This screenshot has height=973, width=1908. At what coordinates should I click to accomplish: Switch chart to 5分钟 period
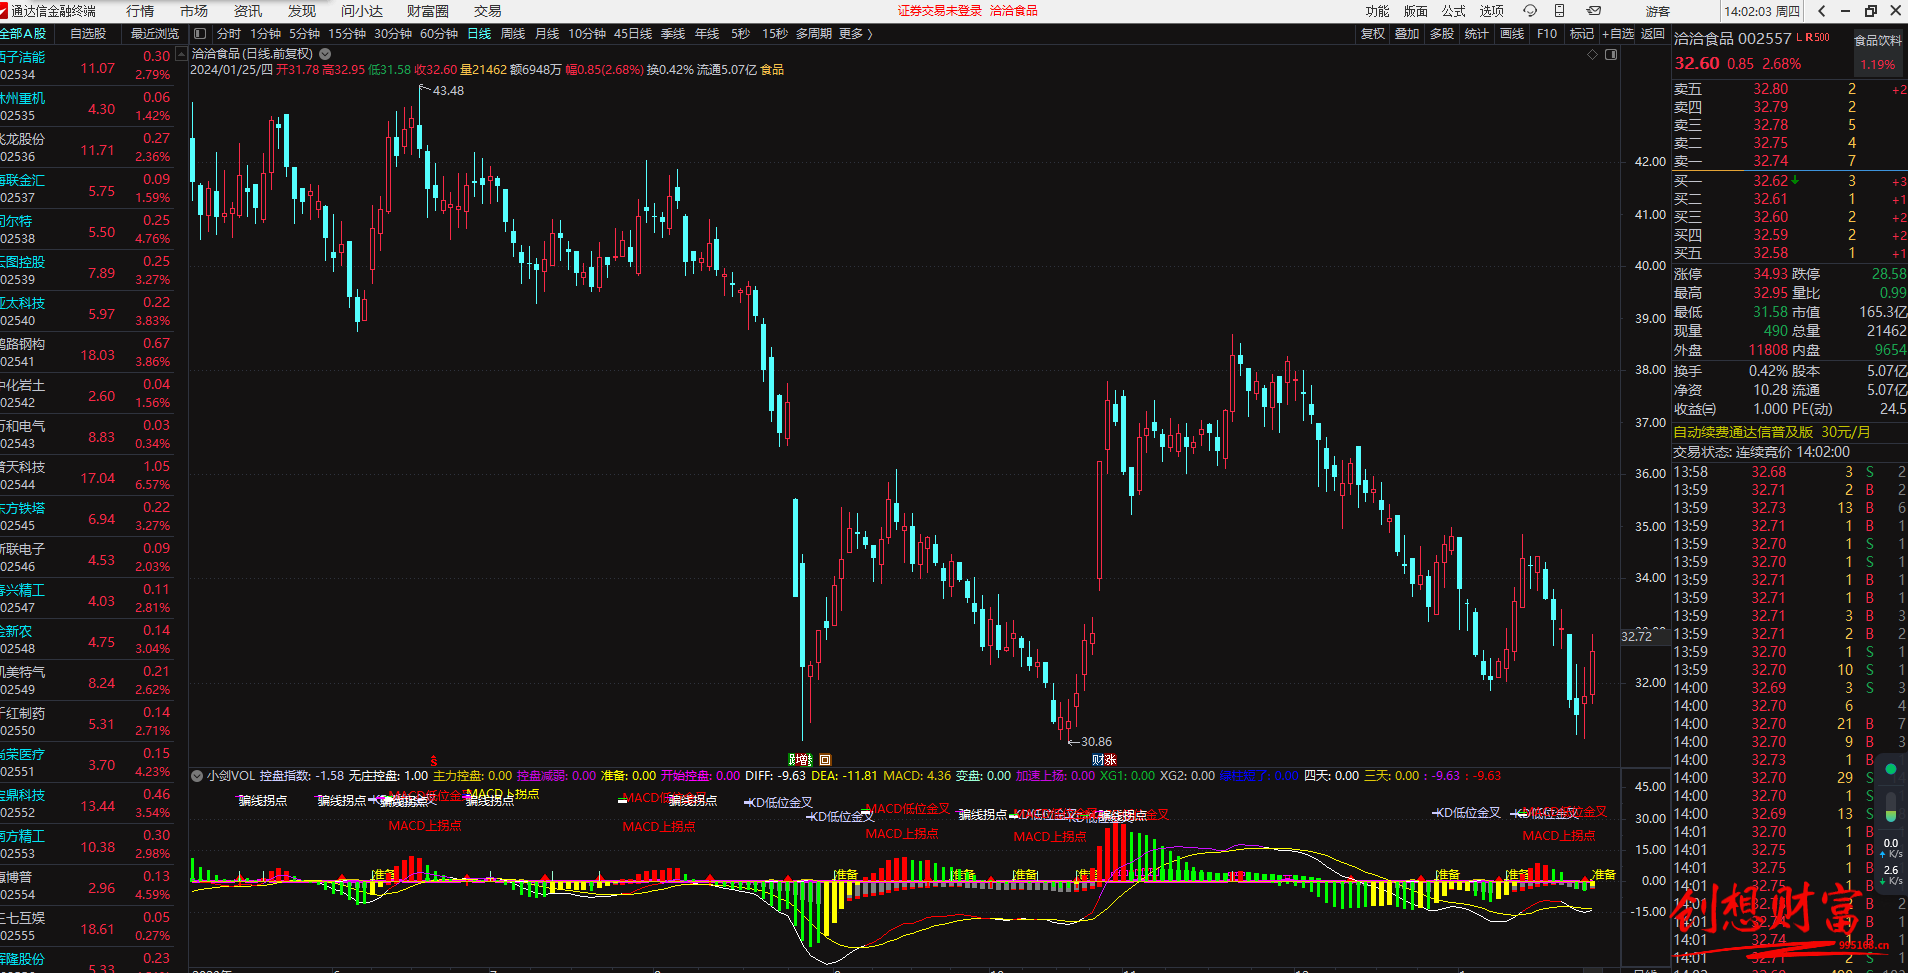pos(305,34)
